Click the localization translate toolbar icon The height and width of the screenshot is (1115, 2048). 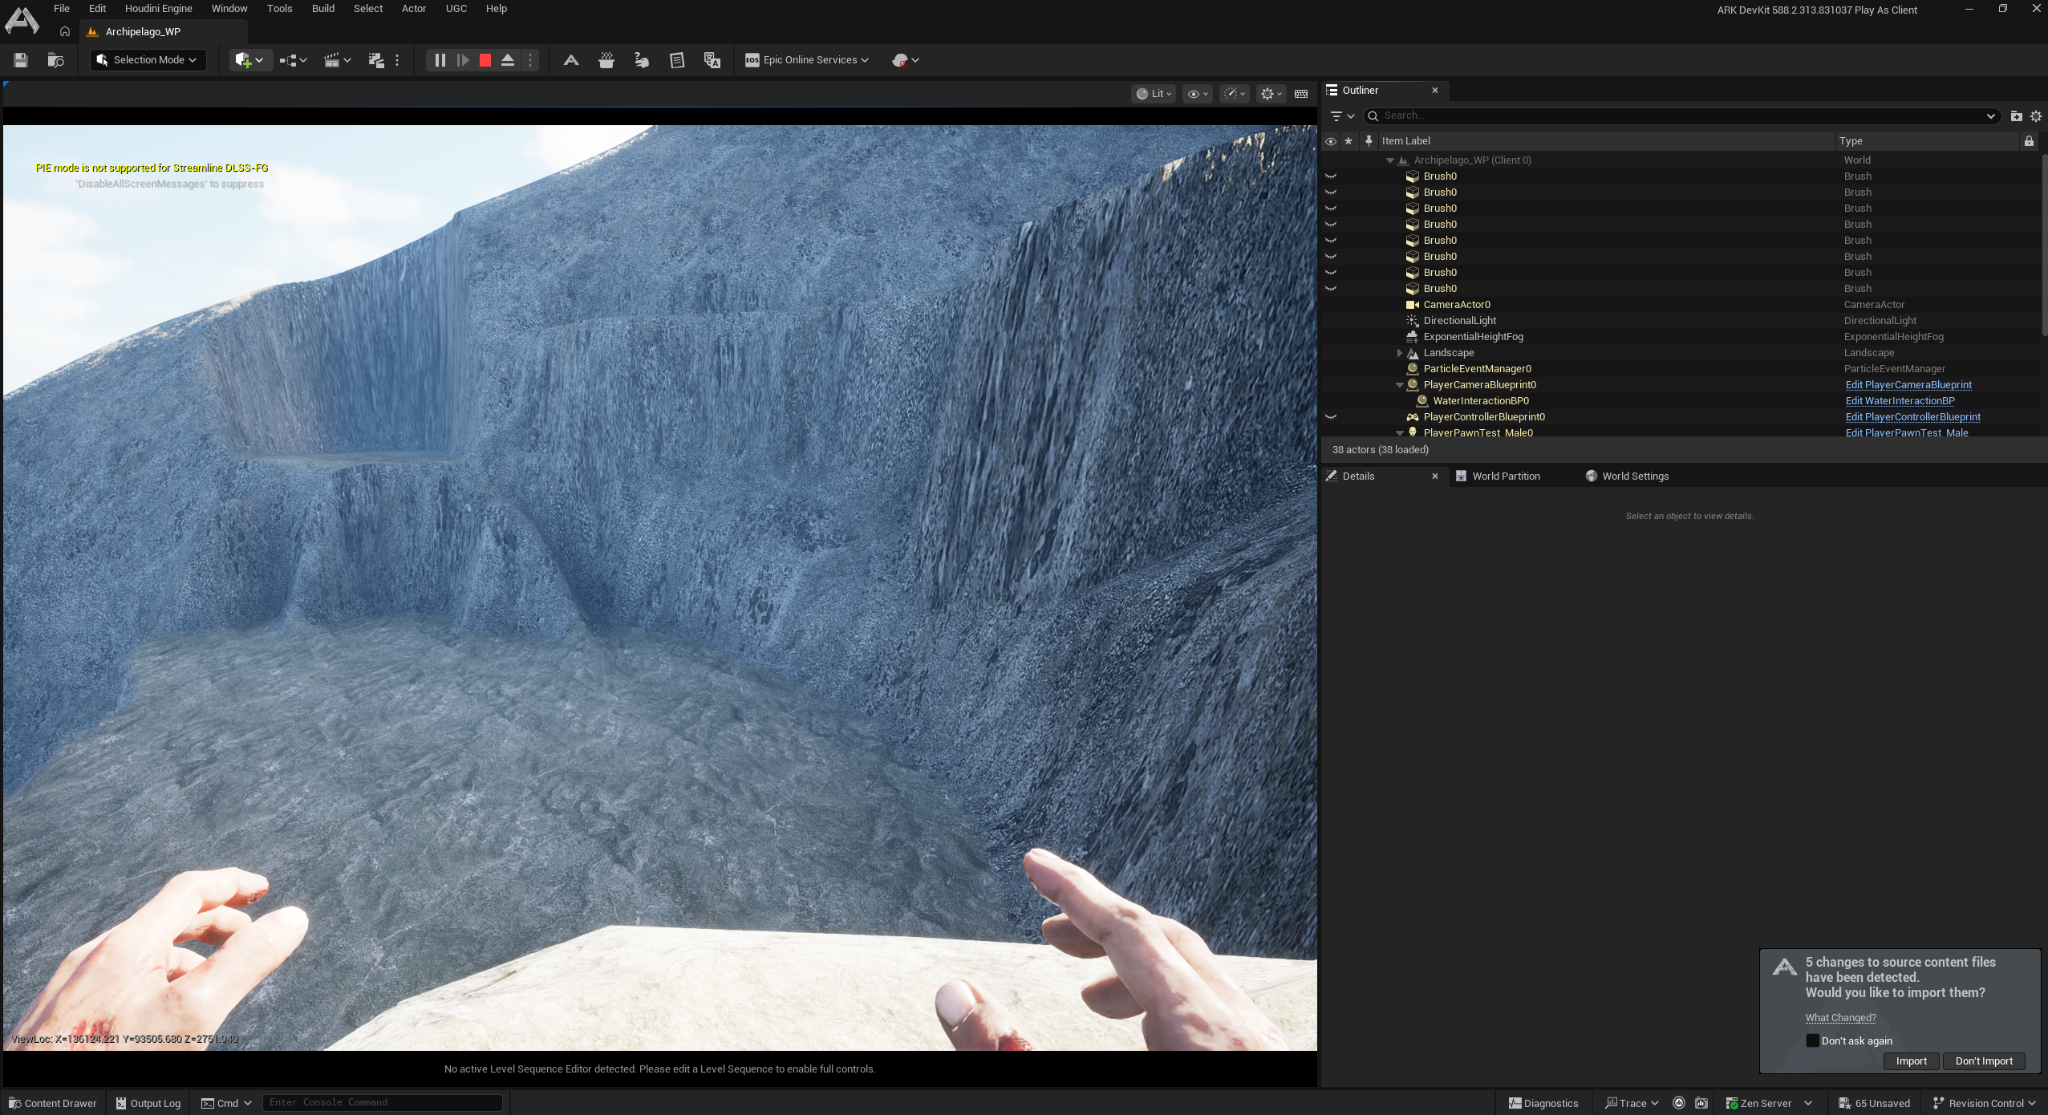point(712,60)
